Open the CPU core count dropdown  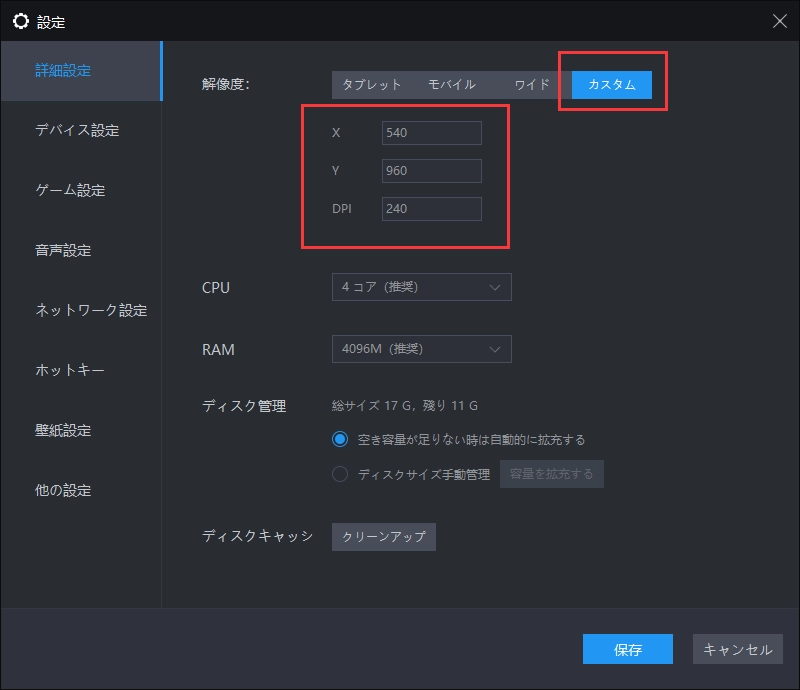(x=420, y=288)
